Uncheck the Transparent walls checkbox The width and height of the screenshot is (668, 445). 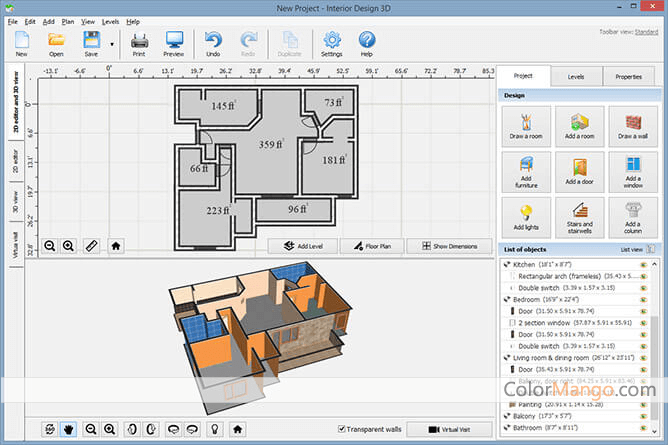coord(341,429)
